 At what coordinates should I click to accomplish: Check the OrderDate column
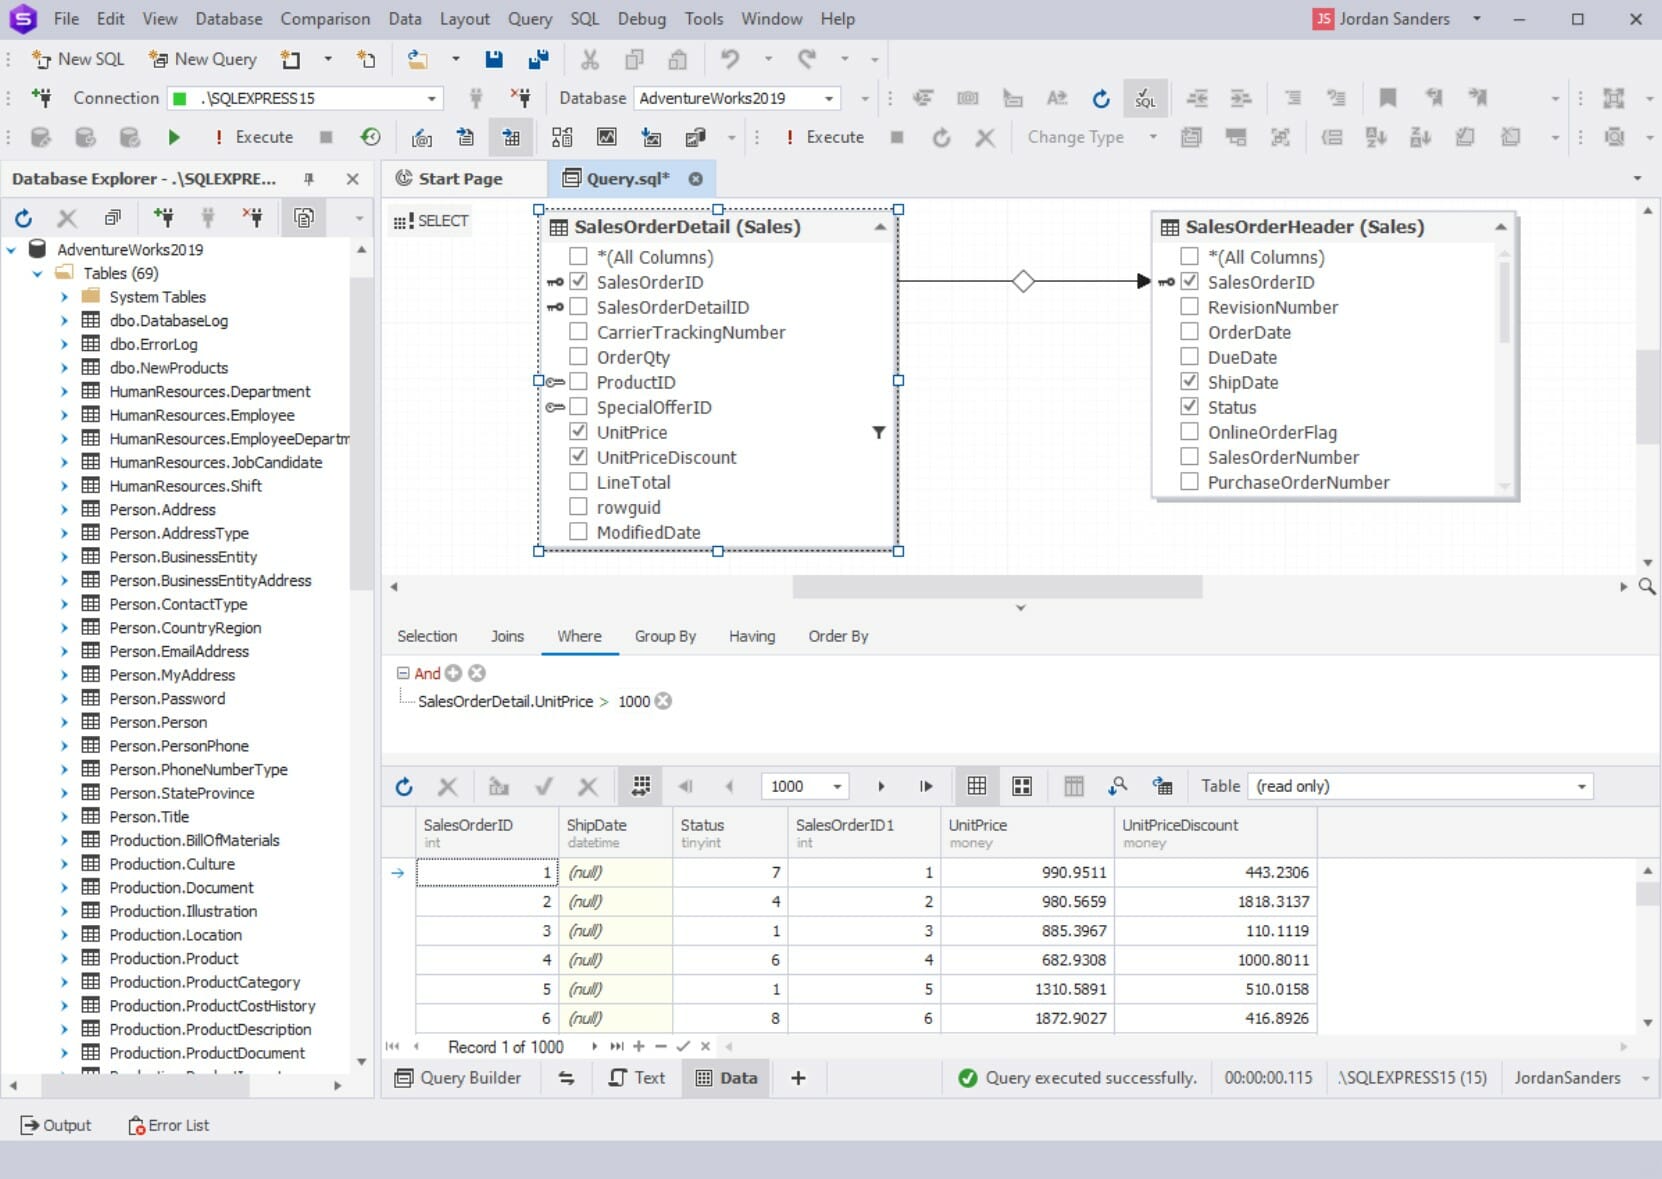pos(1189,331)
